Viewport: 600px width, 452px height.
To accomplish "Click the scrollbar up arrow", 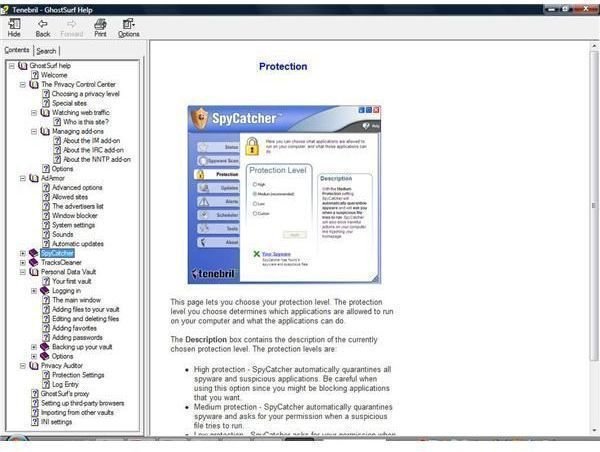I will [594, 46].
